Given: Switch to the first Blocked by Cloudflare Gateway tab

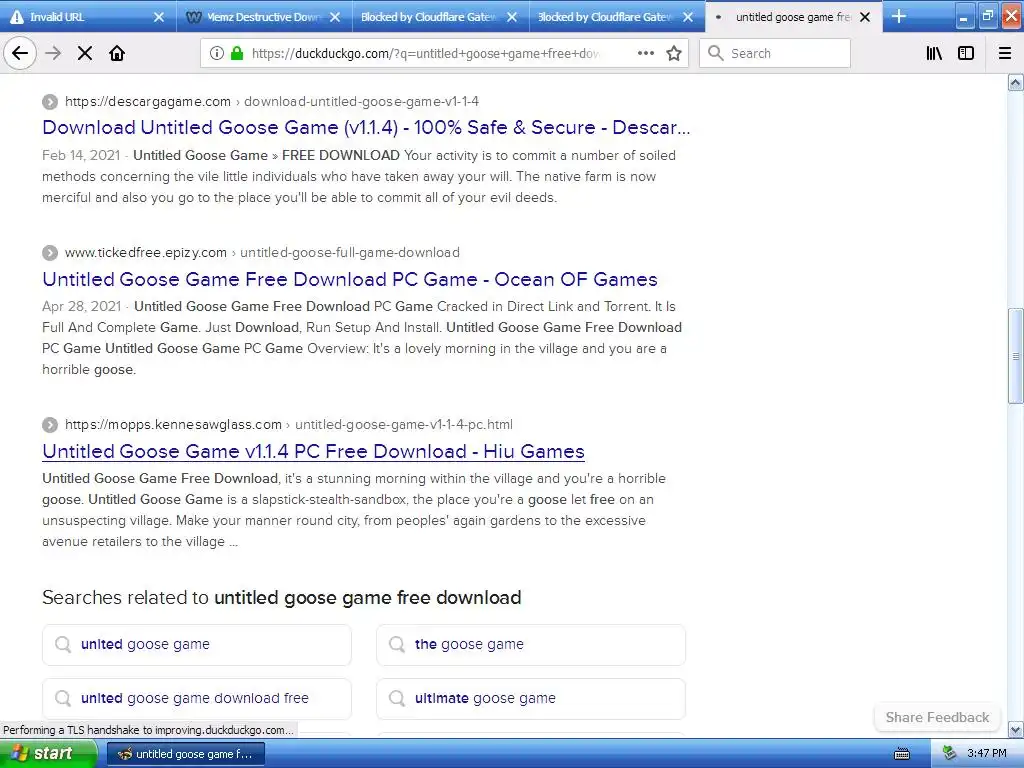Looking at the screenshot, I should click(440, 17).
